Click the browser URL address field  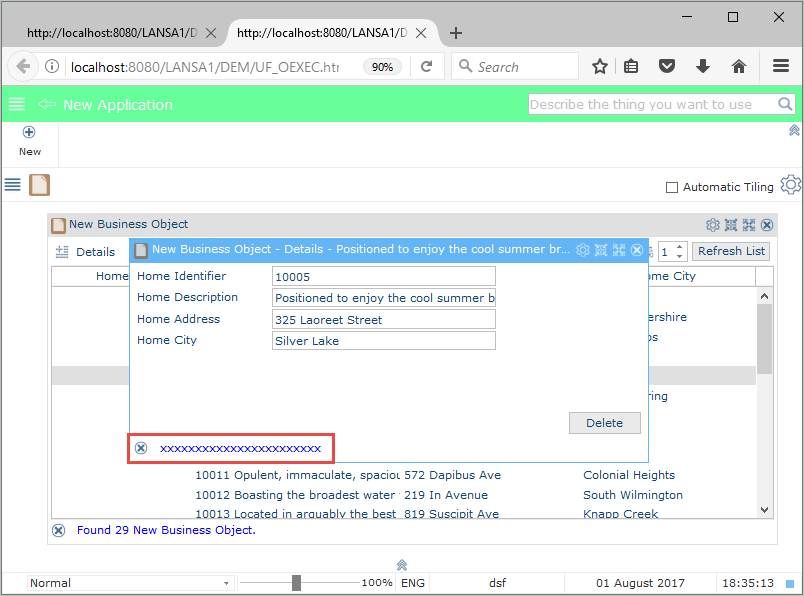click(205, 67)
